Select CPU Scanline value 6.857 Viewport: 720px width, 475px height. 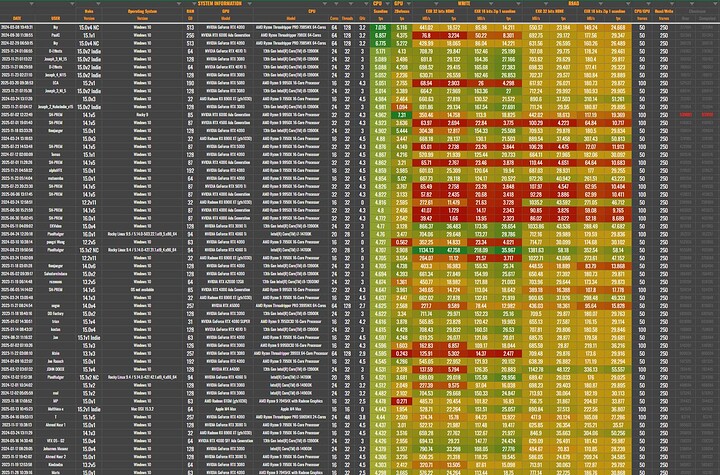[381, 35]
